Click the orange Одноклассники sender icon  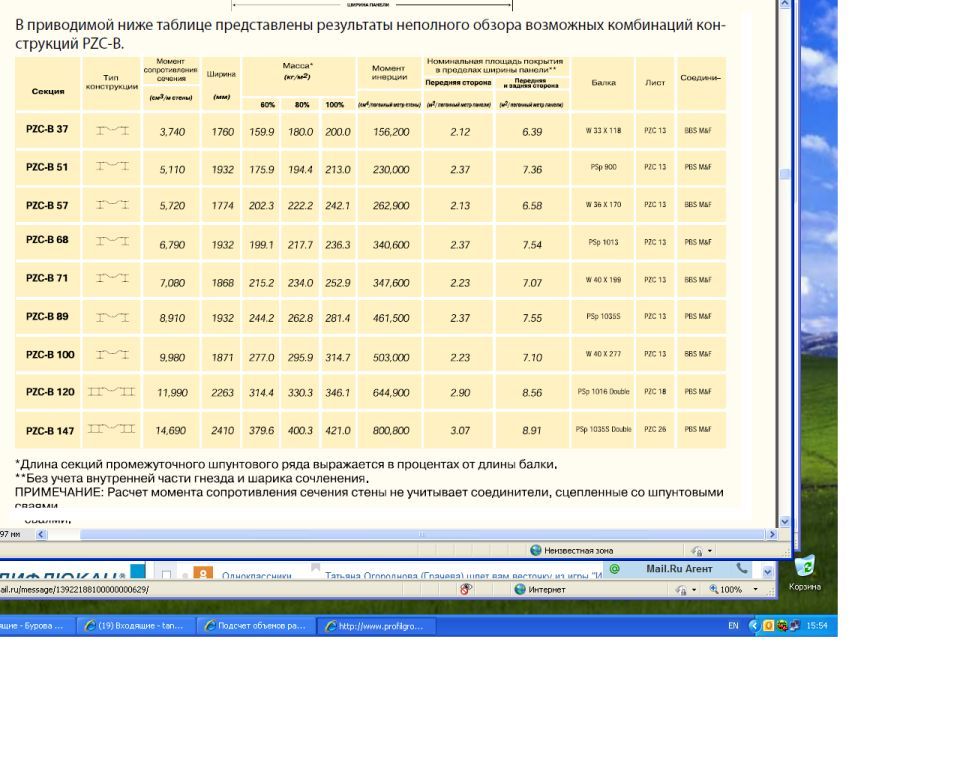click(203, 573)
